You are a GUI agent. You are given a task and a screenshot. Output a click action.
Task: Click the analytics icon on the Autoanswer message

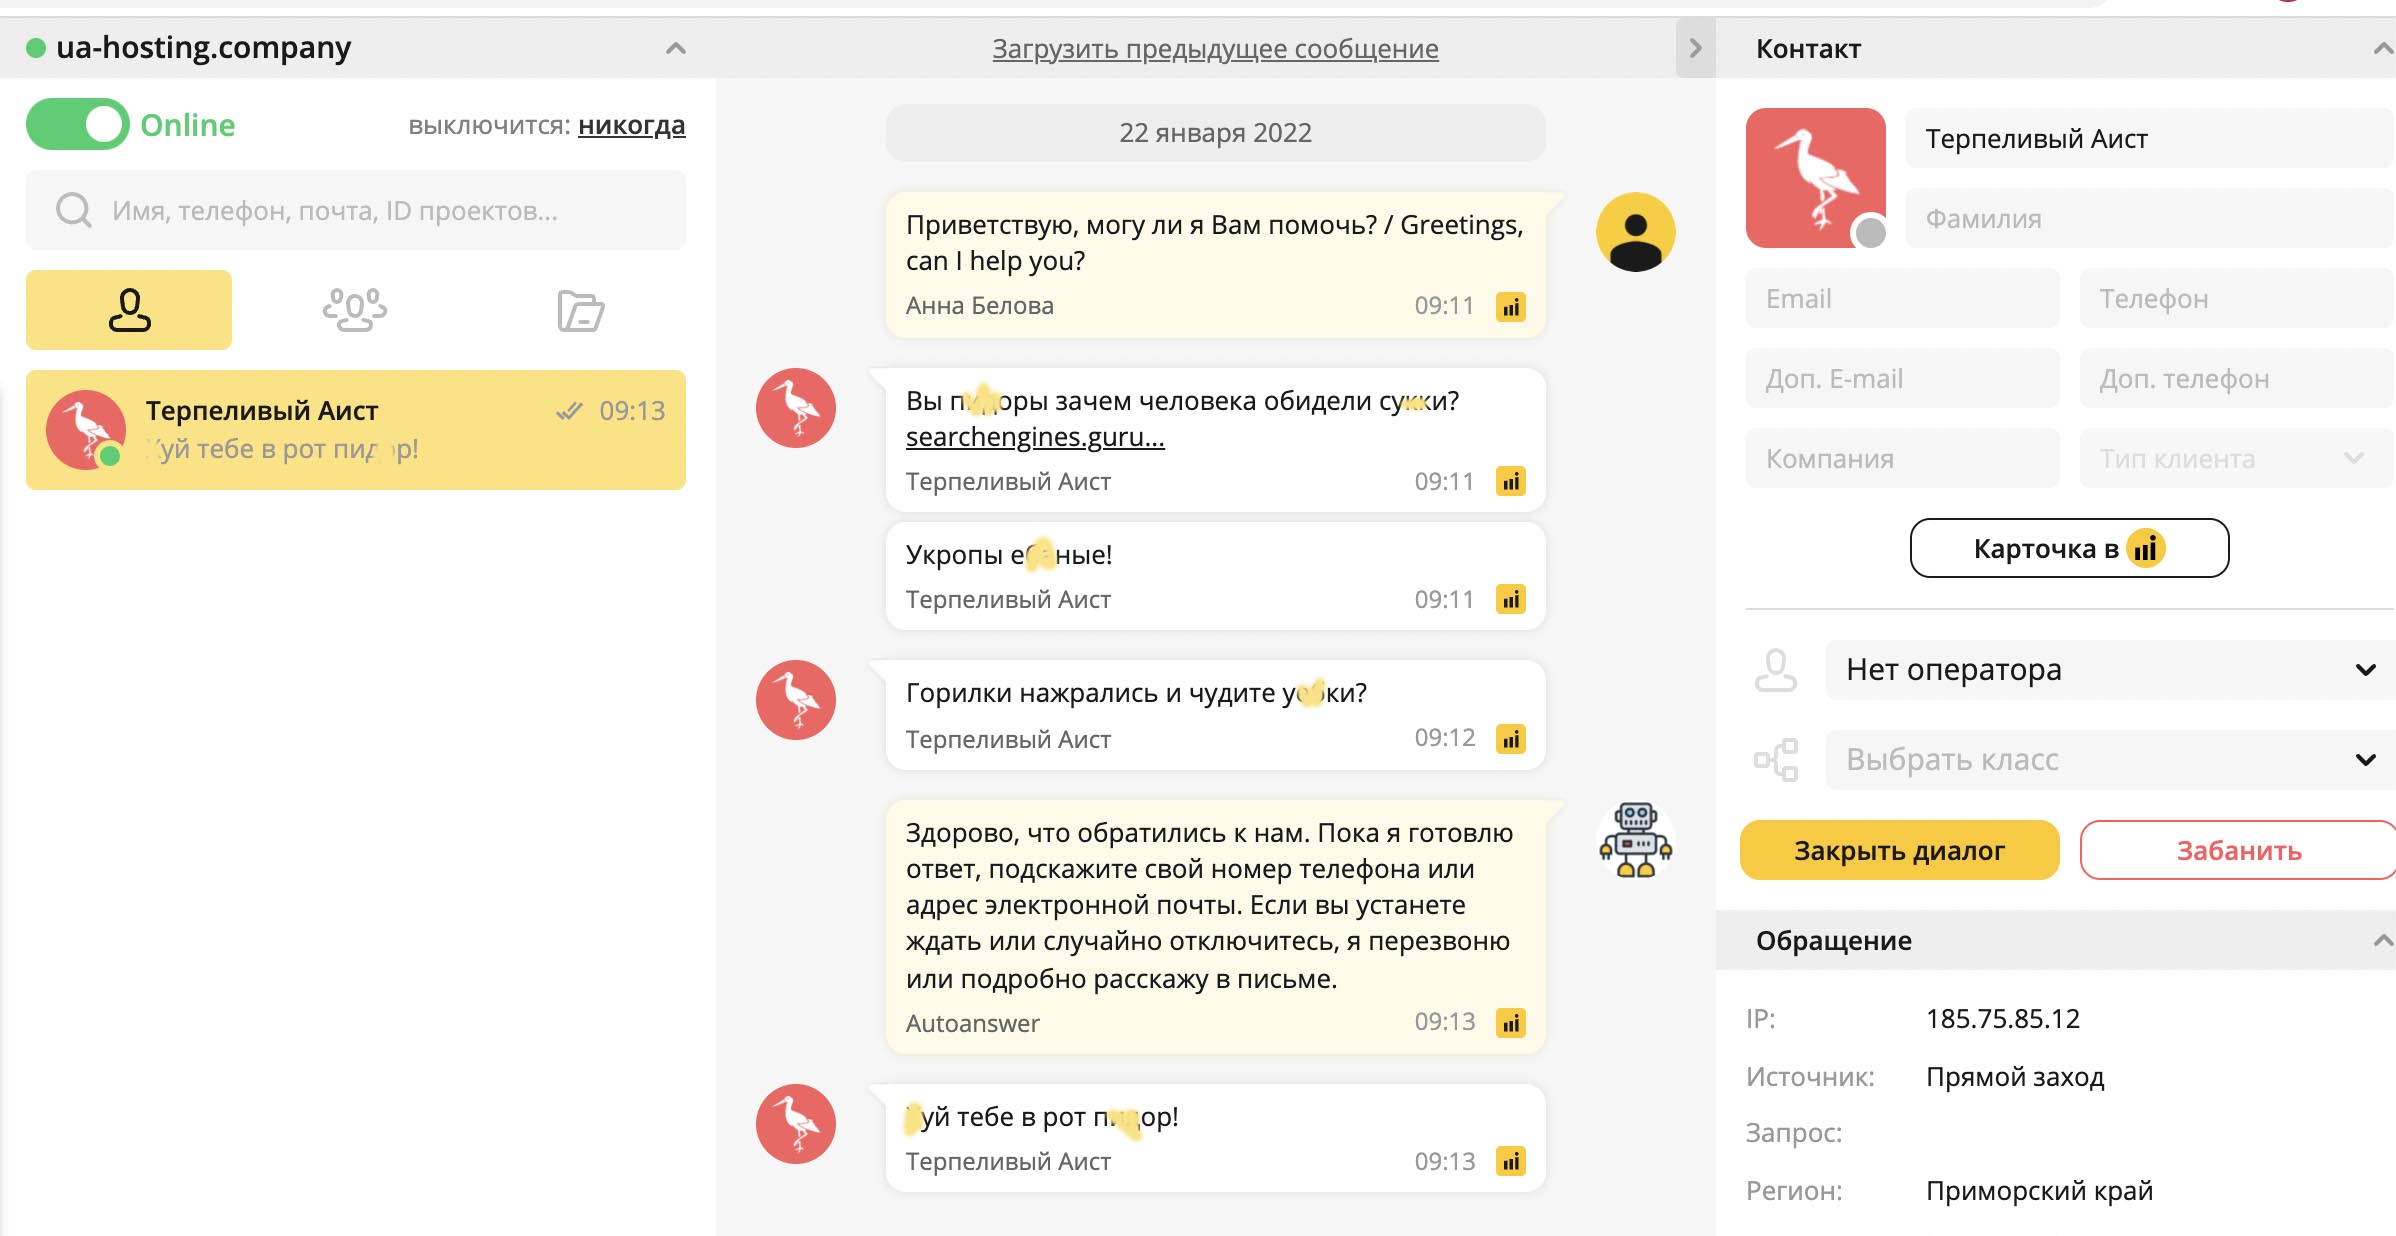(x=1510, y=1023)
